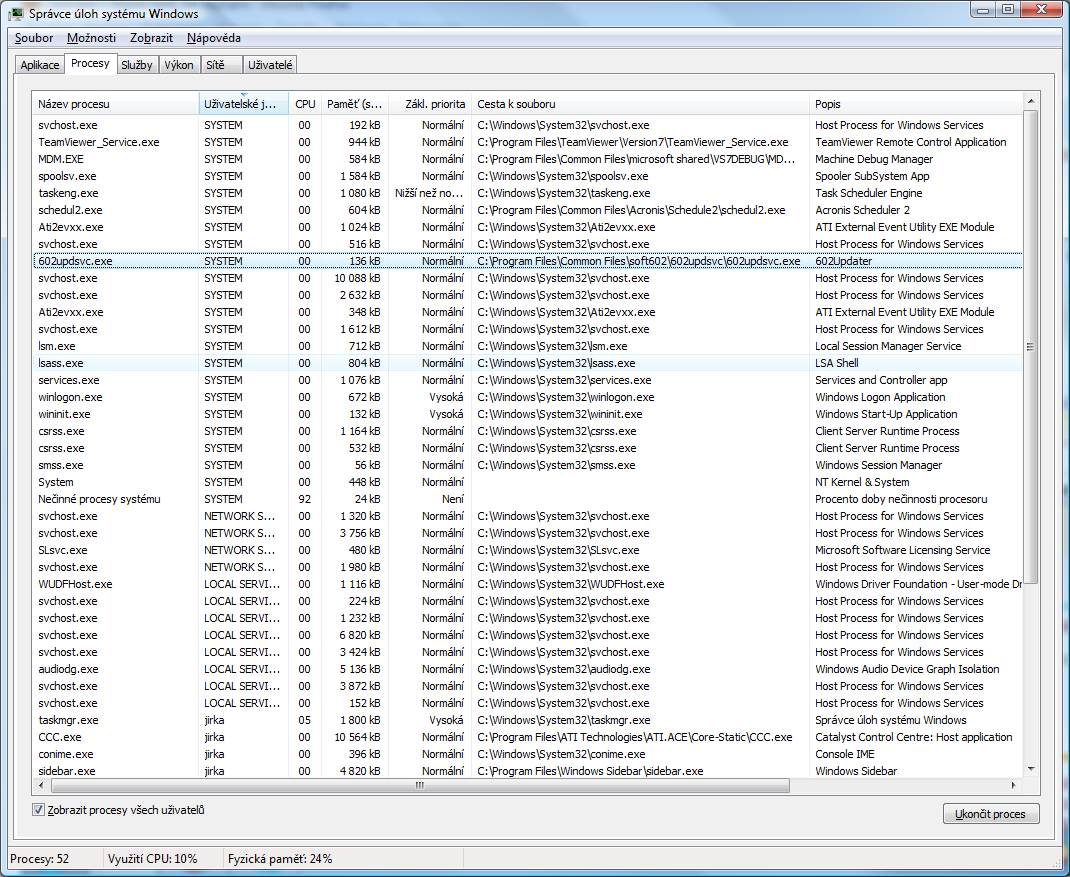Switch to the Služby tab
The height and width of the screenshot is (877, 1070).
136,65
